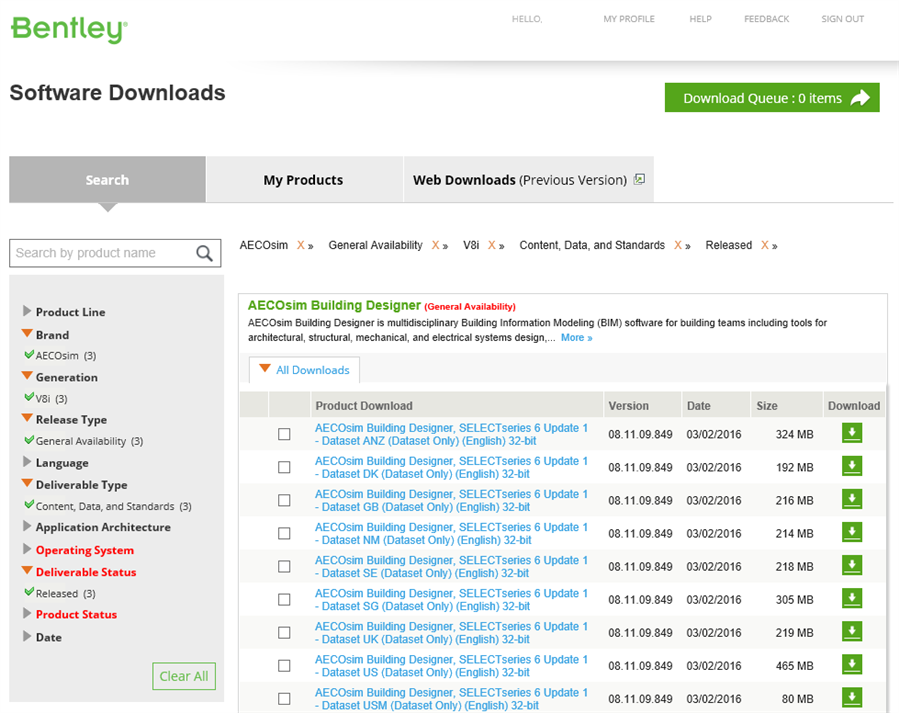Viewport: 899px width, 713px height.
Task: Uncheck Released deliverable status filter
Action: [x=29, y=592]
